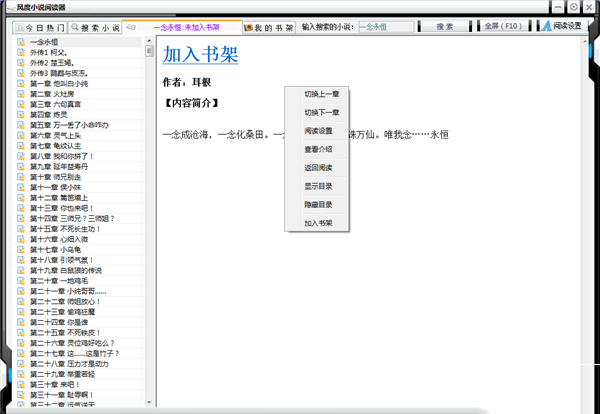The image size is (600, 414).
Task: Click the chapter list scrollbar thumb
Action: point(149,51)
